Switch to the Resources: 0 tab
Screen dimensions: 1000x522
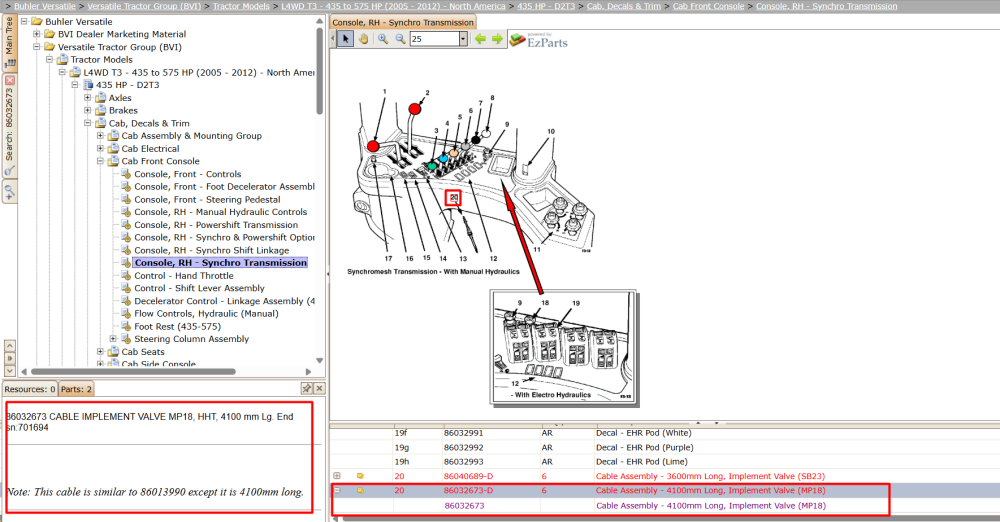pos(29,389)
